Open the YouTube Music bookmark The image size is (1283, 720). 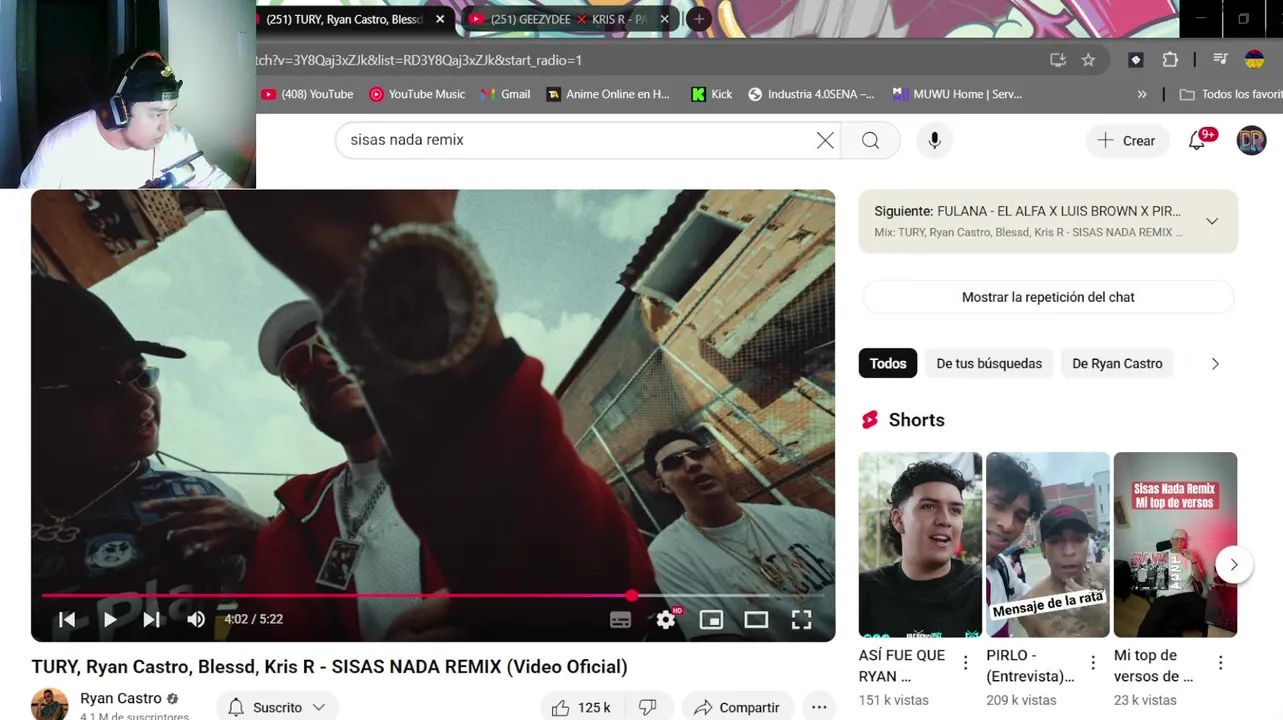(417, 94)
